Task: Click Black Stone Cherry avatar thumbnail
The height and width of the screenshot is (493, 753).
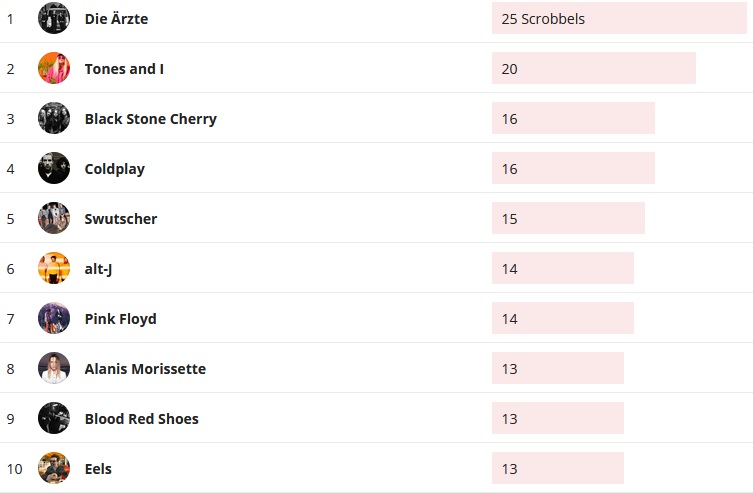Action: click(54, 118)
